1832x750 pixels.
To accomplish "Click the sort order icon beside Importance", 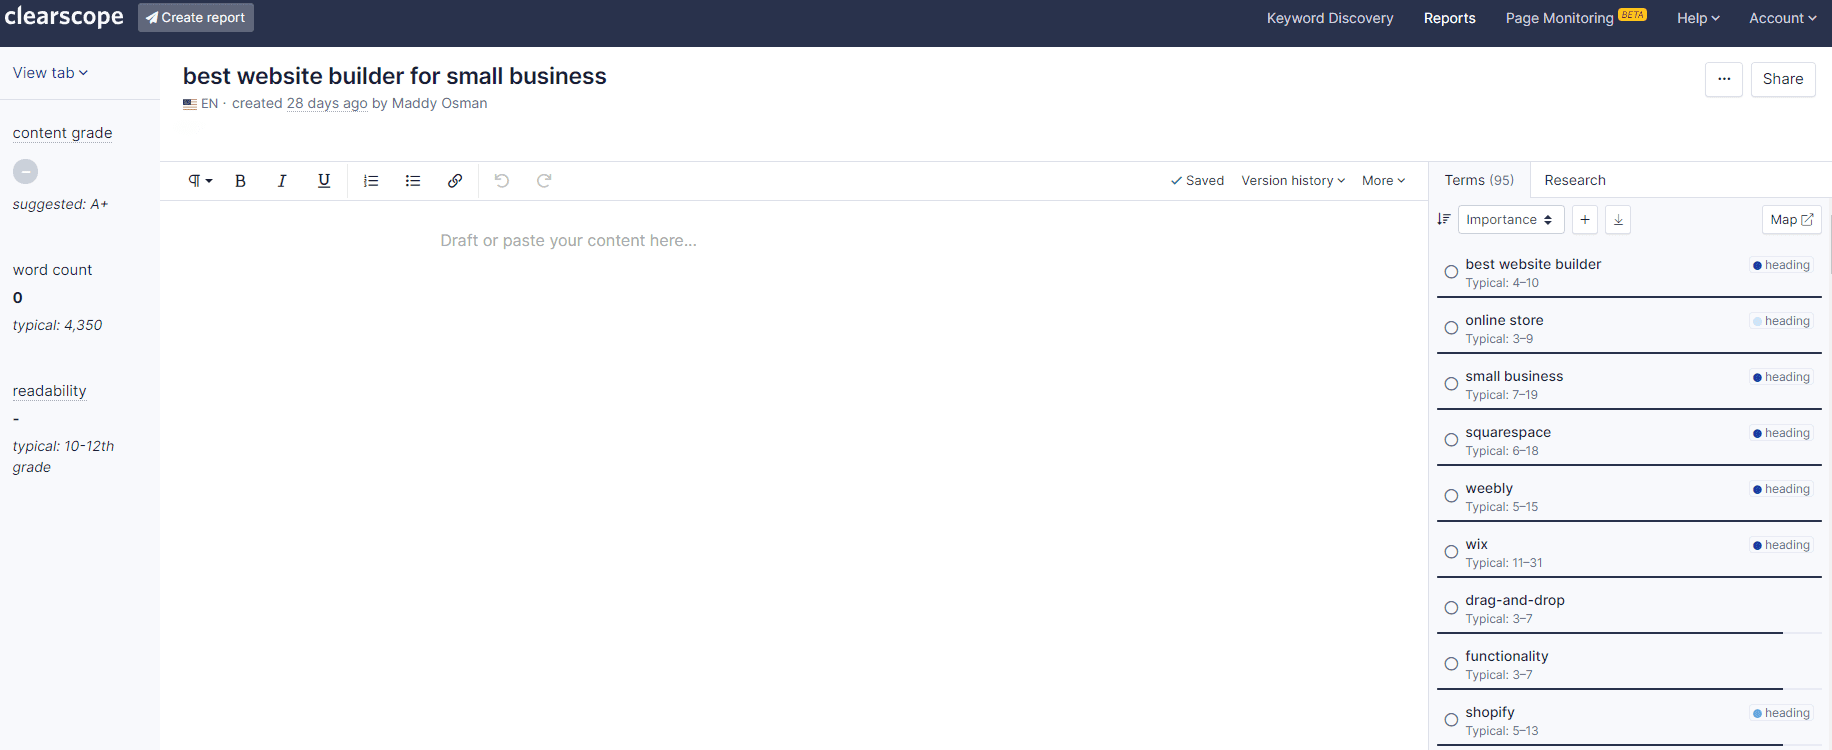I will tap(1444, 219).
